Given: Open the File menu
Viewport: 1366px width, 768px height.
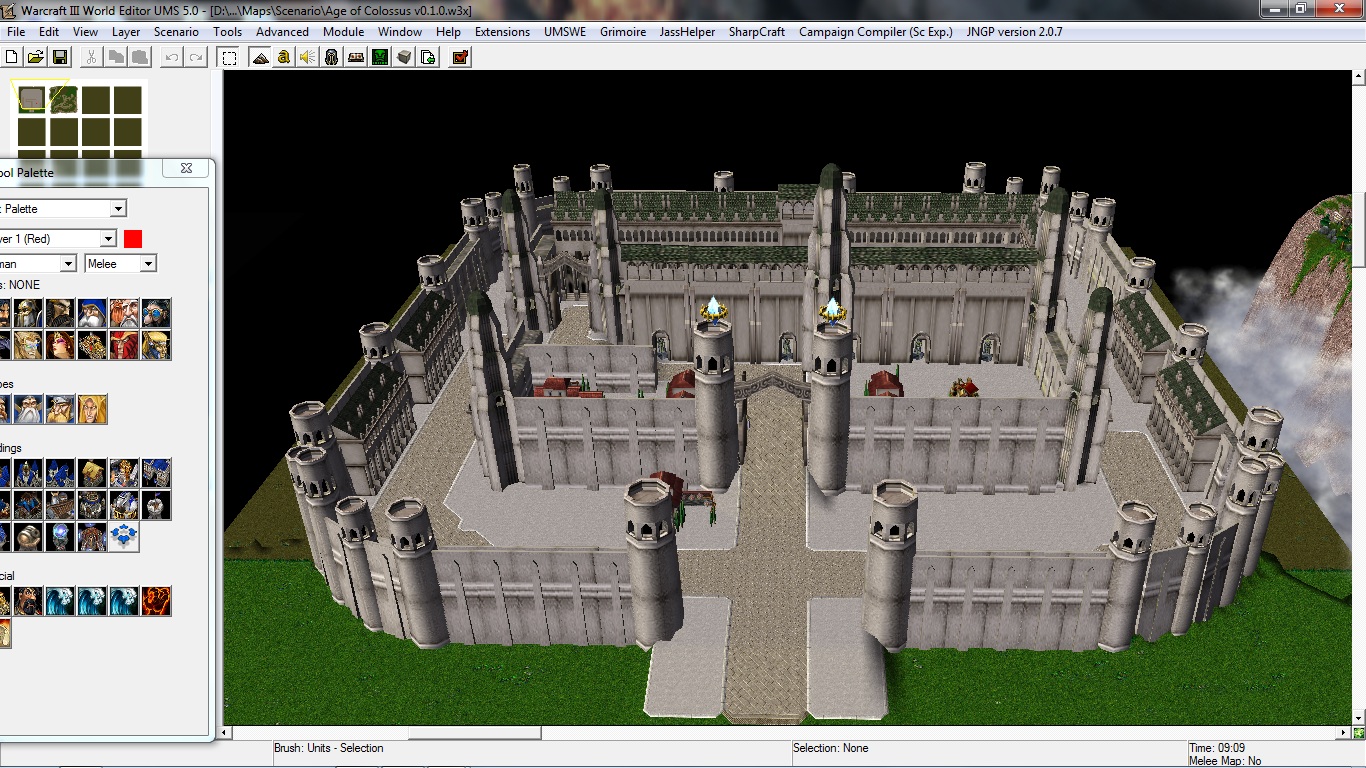Looking at the screenshot, I should click(x=16, y=32).
